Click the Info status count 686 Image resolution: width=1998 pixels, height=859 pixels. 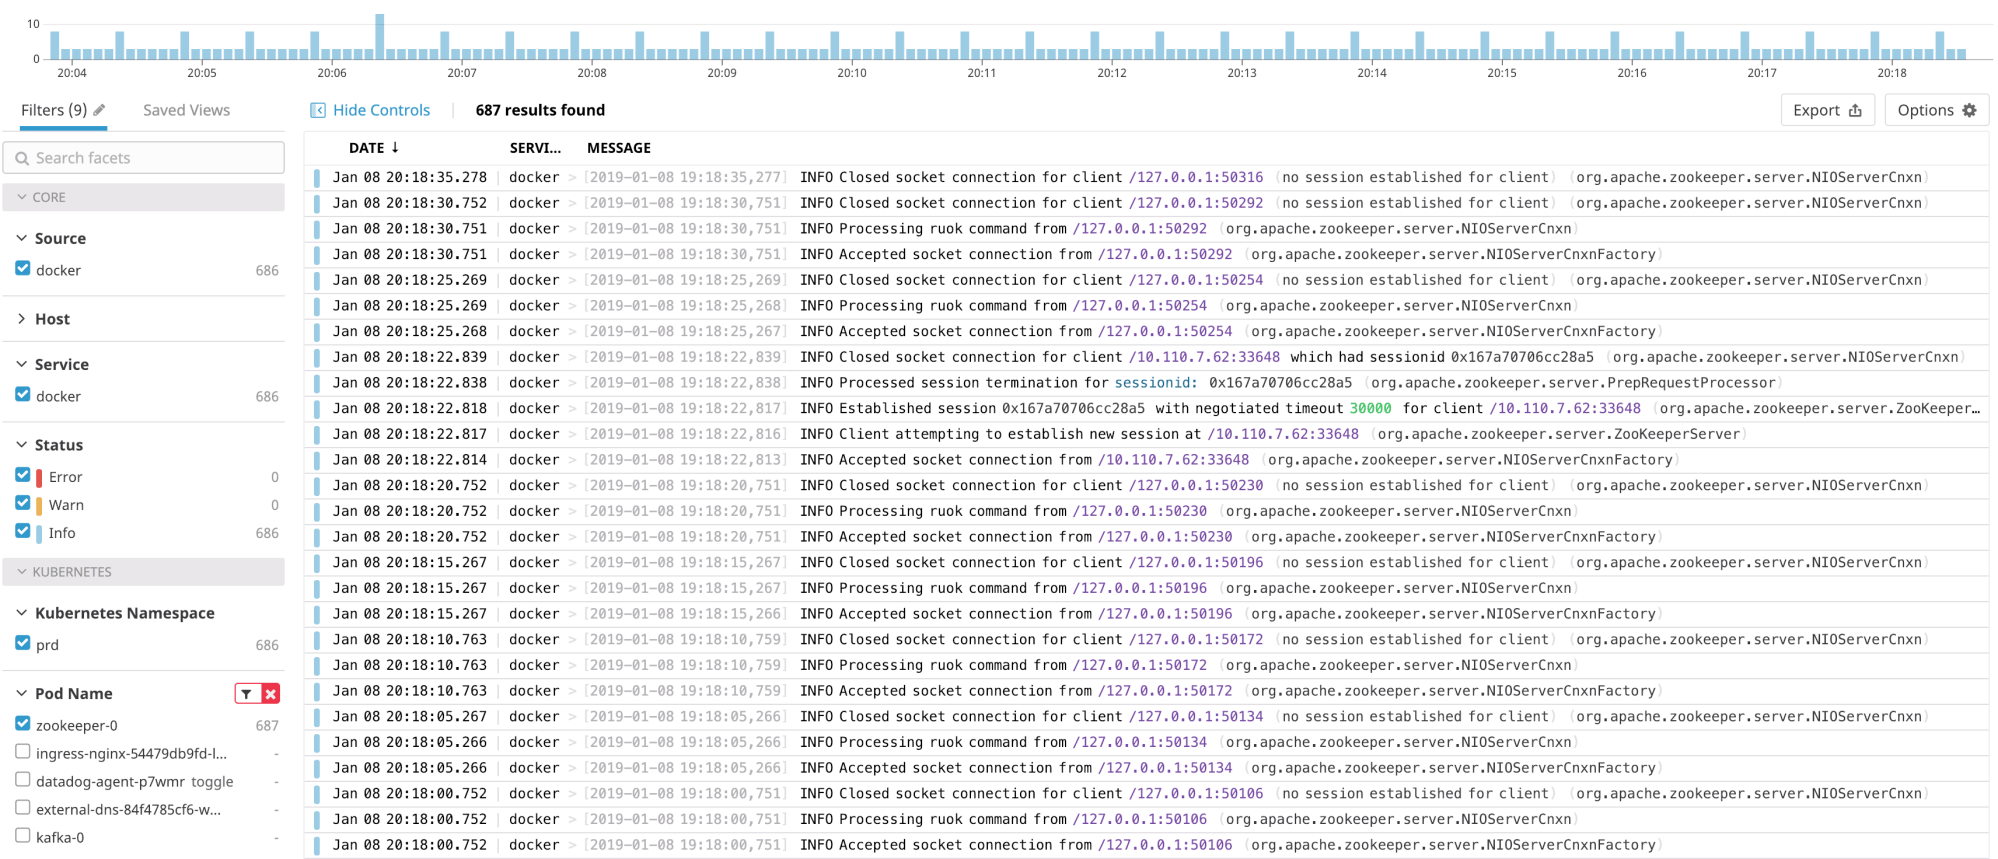coord(267,534)
